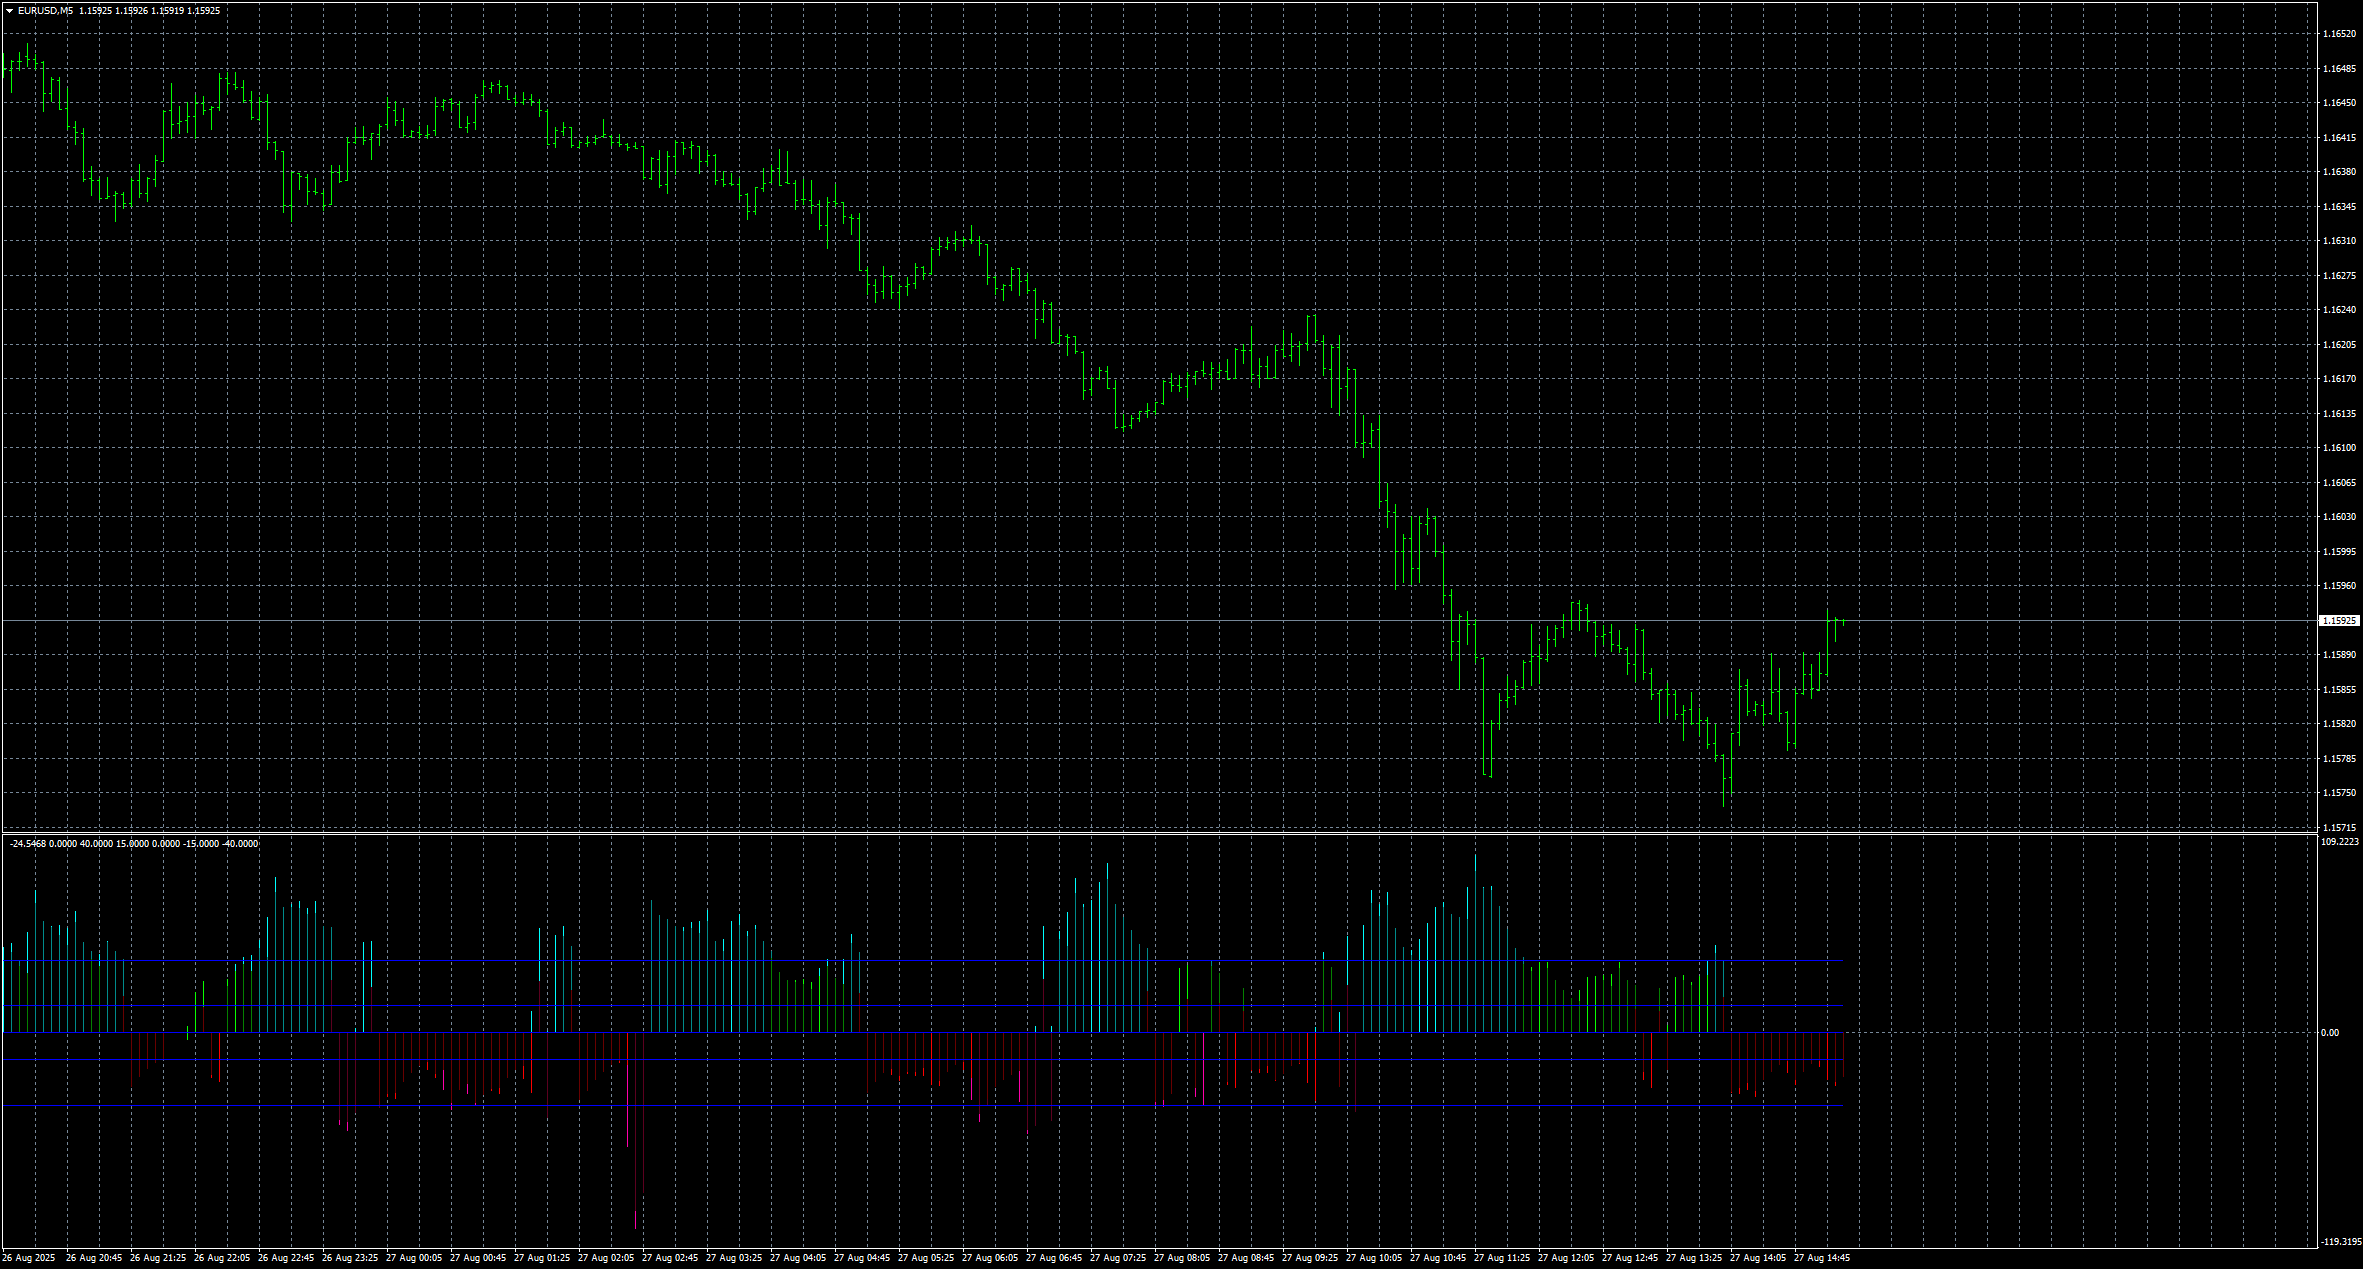Click the 27 Aug 00:45 time label
The width and height of the screenshot is (2363, 1269).
point(478,1258)
